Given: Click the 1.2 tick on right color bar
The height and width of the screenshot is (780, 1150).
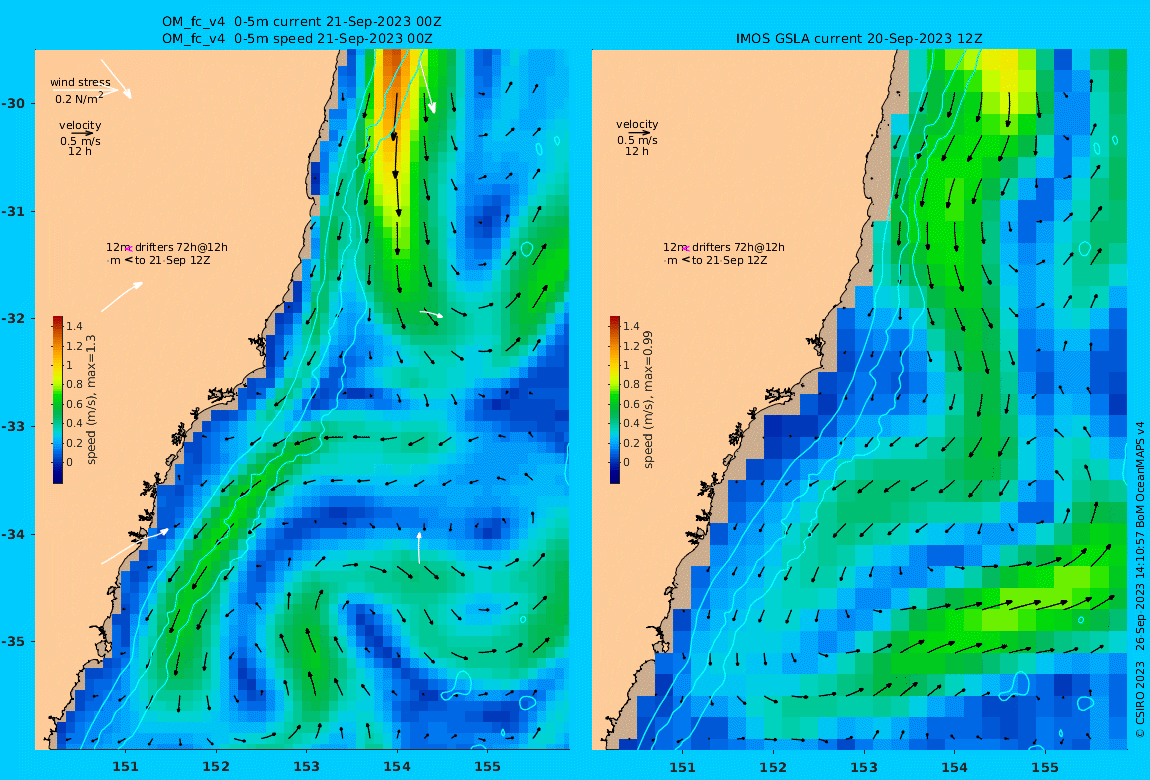Looking at the screenshot, I should 631,346.
